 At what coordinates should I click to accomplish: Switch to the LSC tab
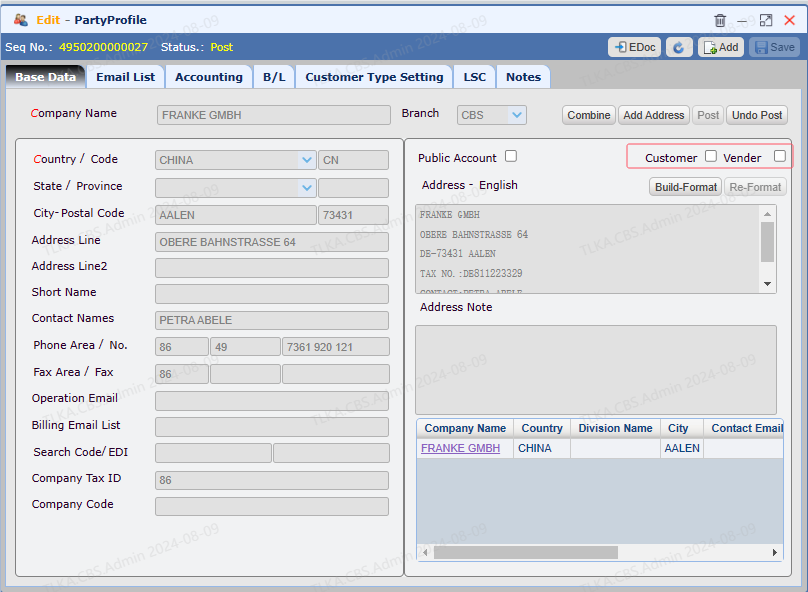pyautogui.click(x=475, y=77)
